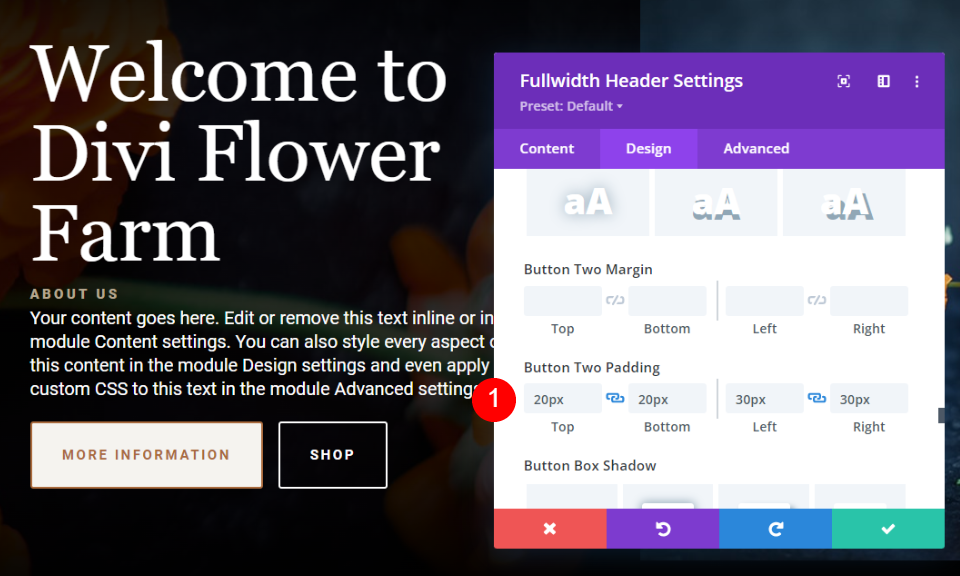Unlink Button Two Padding left and right
The image size is (960, 576).
[817, 398]
